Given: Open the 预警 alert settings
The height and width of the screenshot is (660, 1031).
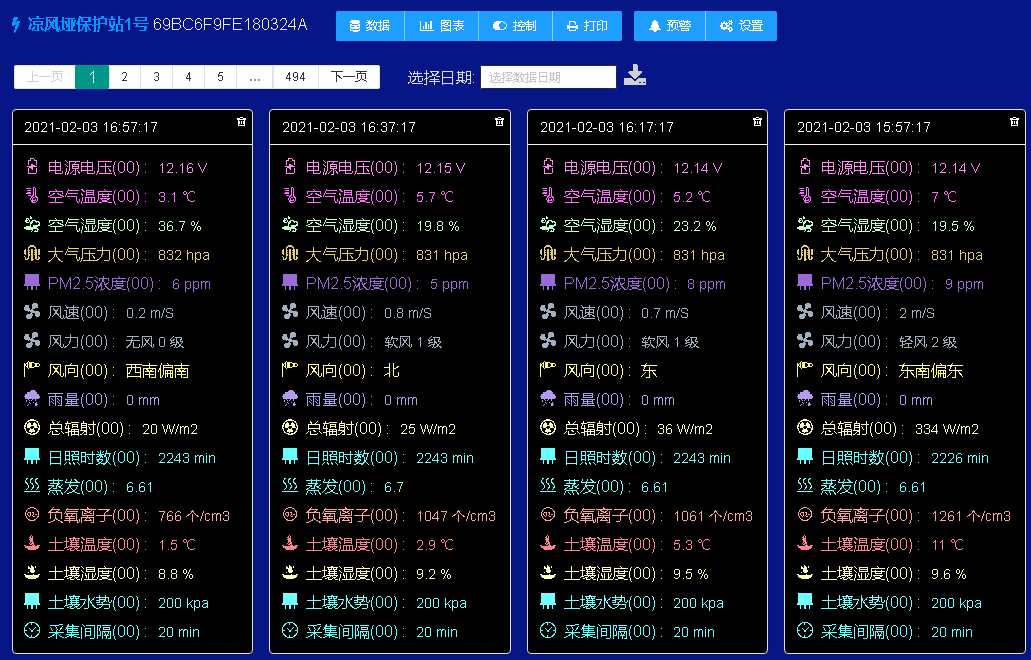Looking at the screenshot, I should pyautogui.click(x=669, y=26).
